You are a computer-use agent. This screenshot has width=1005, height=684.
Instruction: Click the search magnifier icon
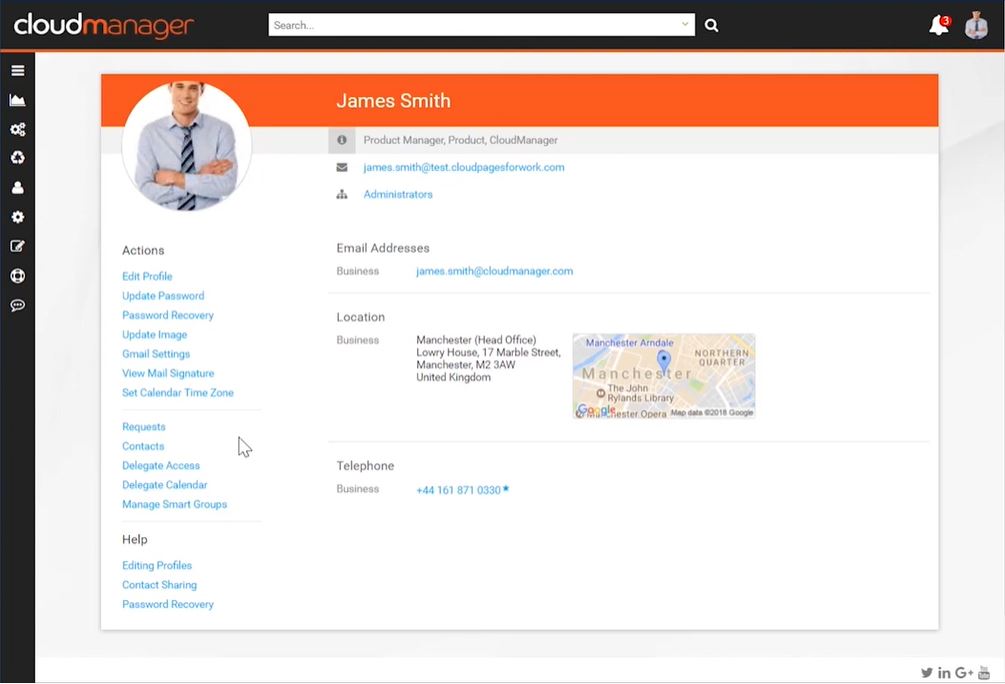click(711, 25)
